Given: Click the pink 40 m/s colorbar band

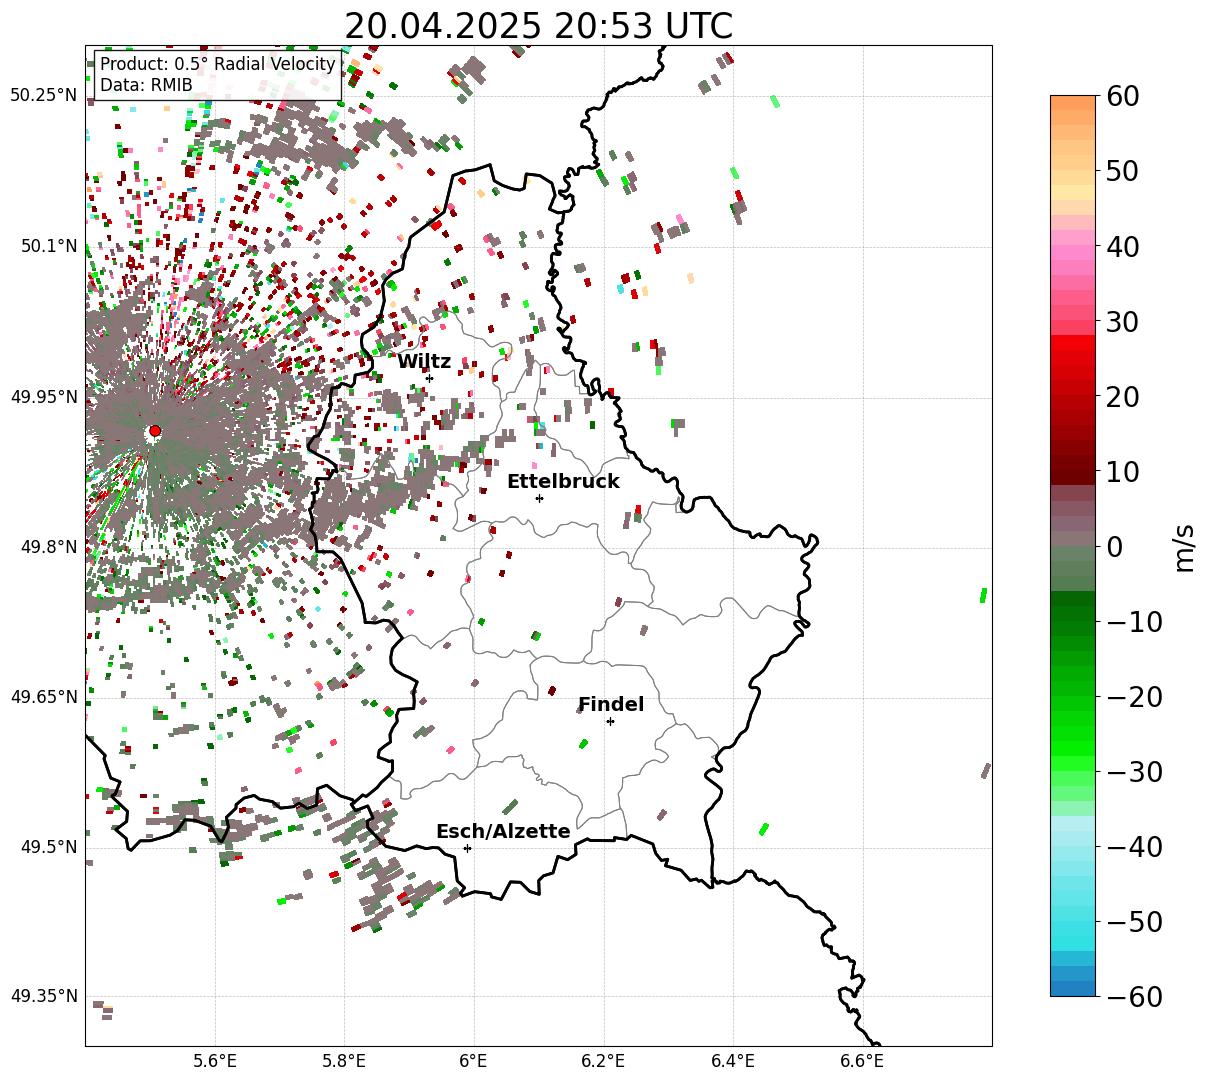Looking at the screenshot, I should [x=1073, y=246].
